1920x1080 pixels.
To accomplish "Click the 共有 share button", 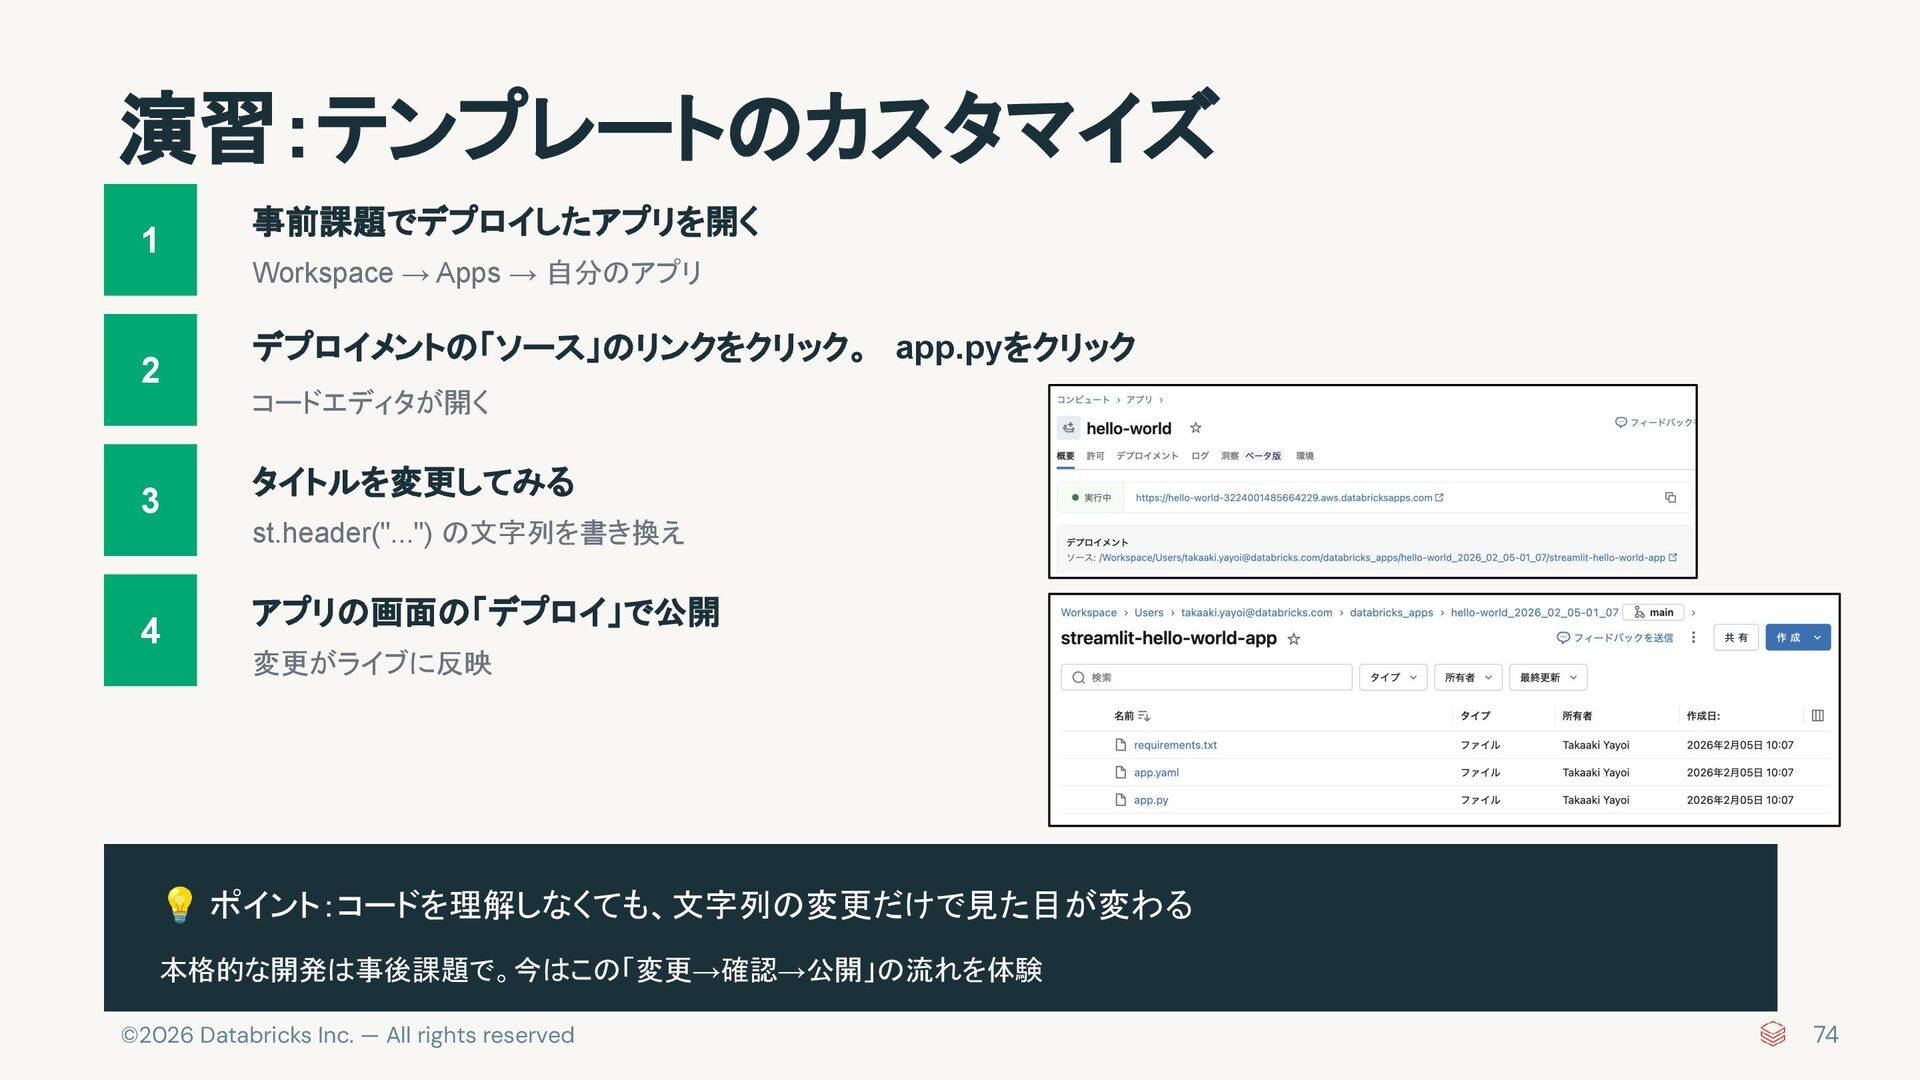I will coord(1735,638).
